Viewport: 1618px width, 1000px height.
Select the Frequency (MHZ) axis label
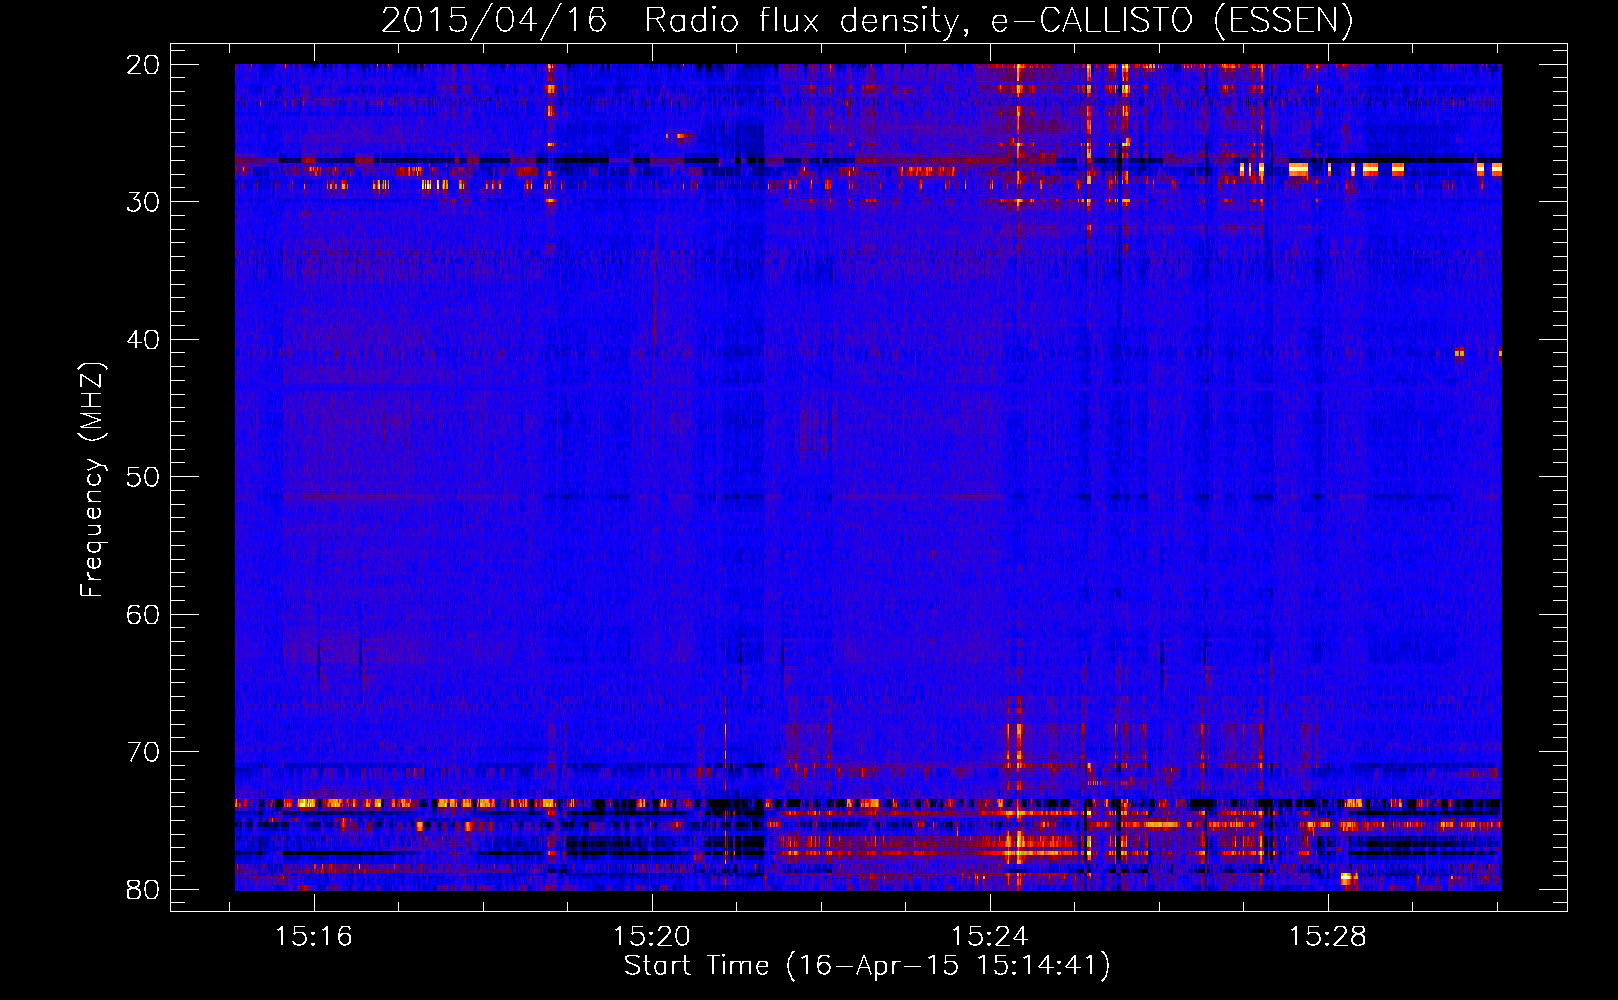click(92, 480)
